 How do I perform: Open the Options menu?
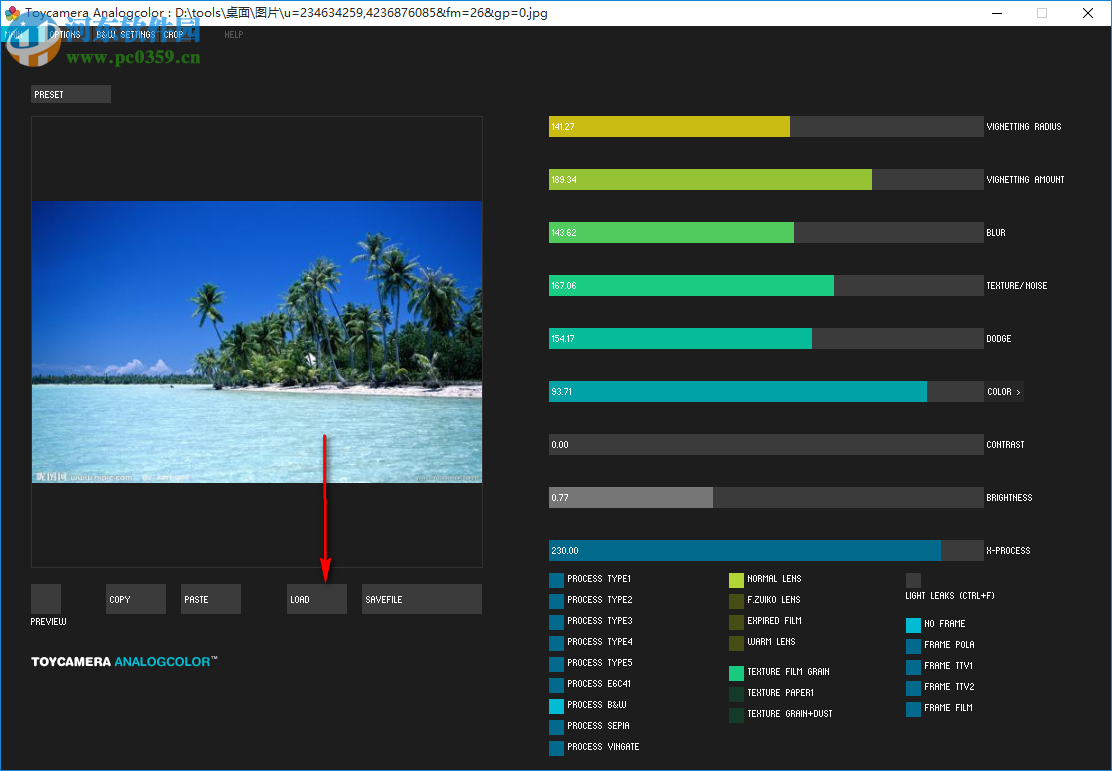[65, 35]
